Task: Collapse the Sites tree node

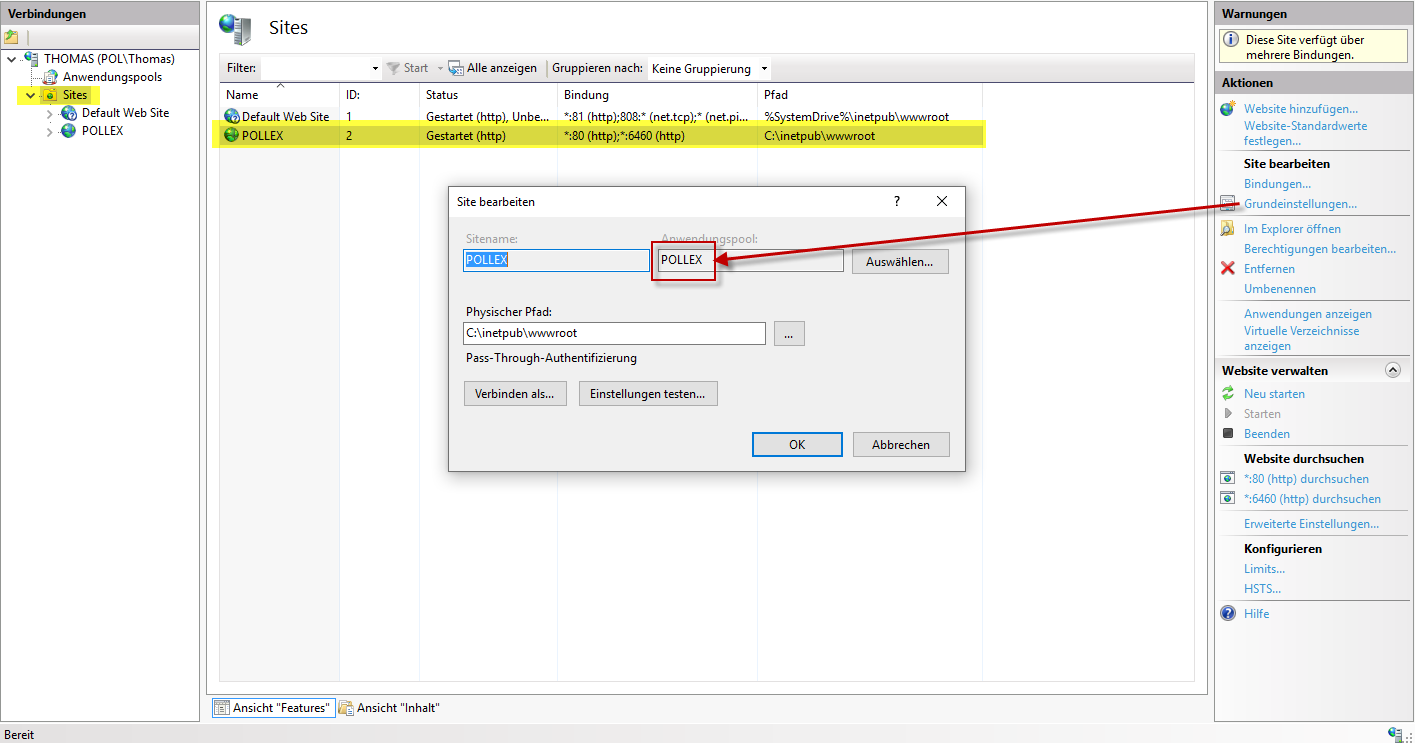Action: tap(28, 96)
